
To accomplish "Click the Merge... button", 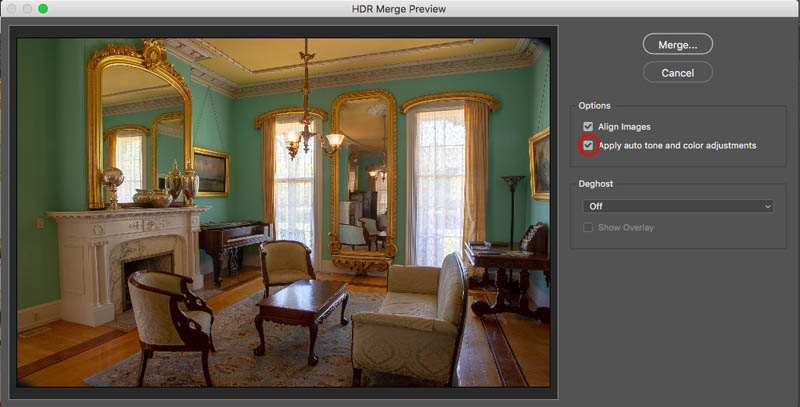I will [x=678, y=44].
